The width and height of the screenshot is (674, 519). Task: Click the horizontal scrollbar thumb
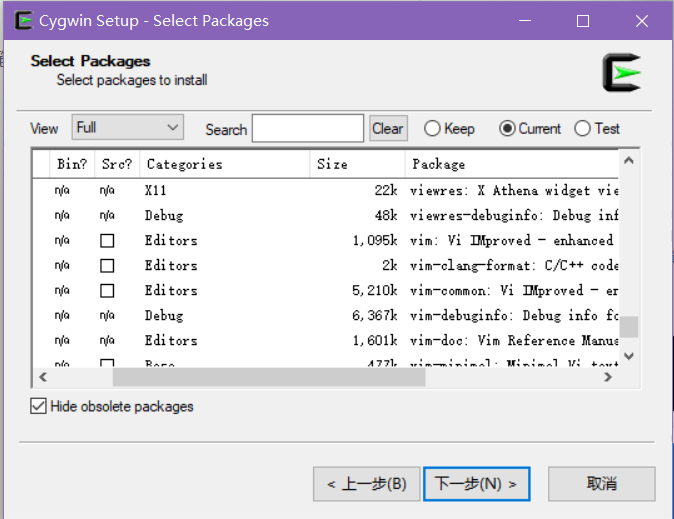(x=269, y=377)
